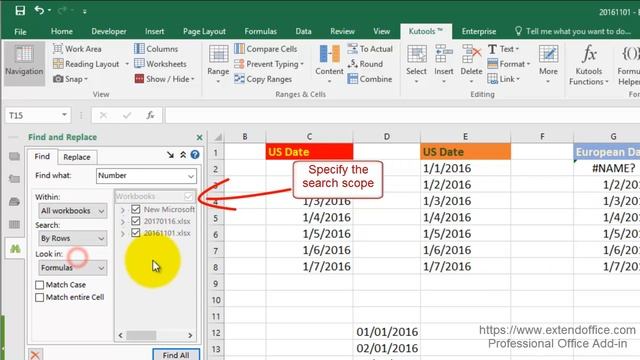Launch Compare Cells tool
Viewport: 640px width, 360px height.
coord(266,49)
